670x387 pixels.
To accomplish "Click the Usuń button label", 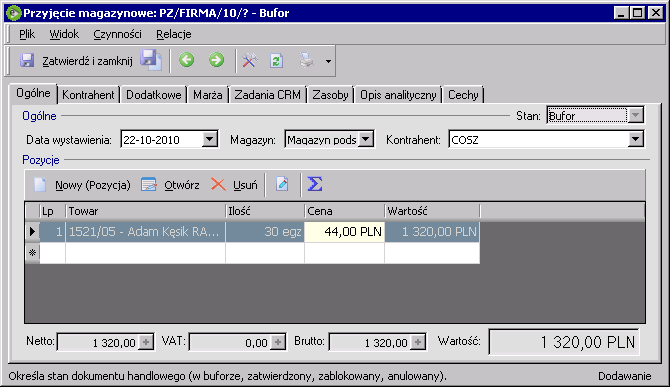I will point(245,185).
